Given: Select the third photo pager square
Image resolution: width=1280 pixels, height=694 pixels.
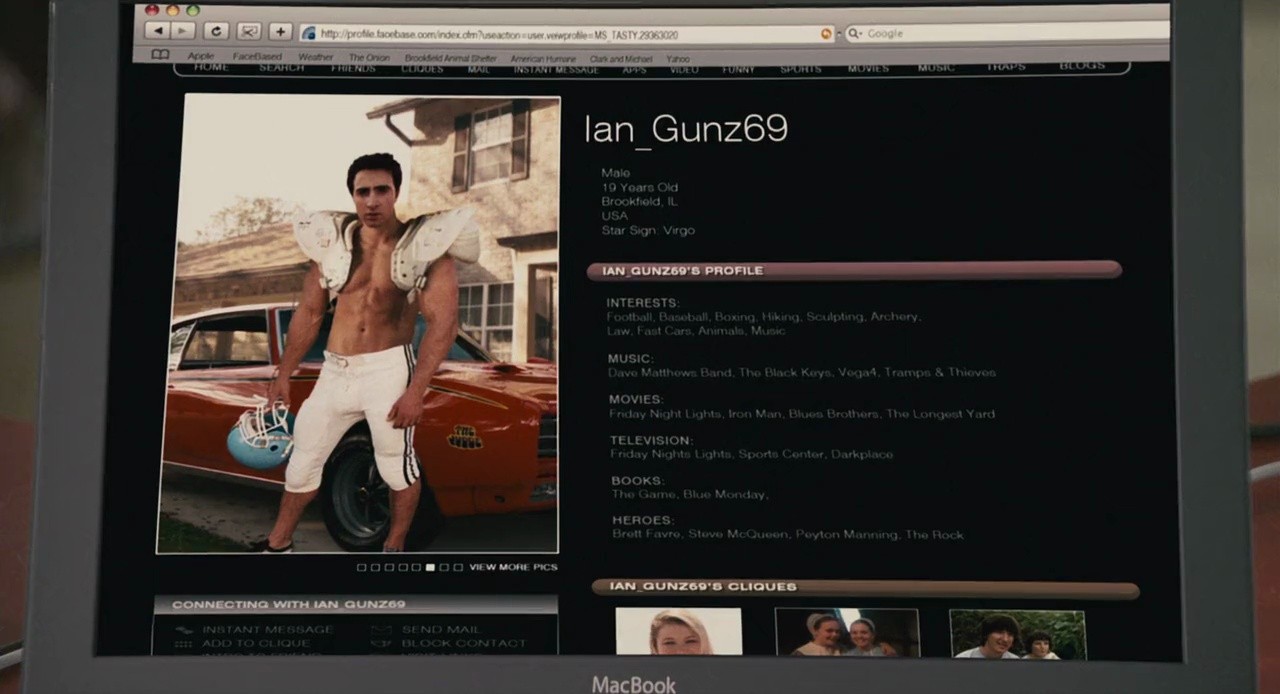Looking at the screenshot, I should pyautogui.click(x=389, y=568).
